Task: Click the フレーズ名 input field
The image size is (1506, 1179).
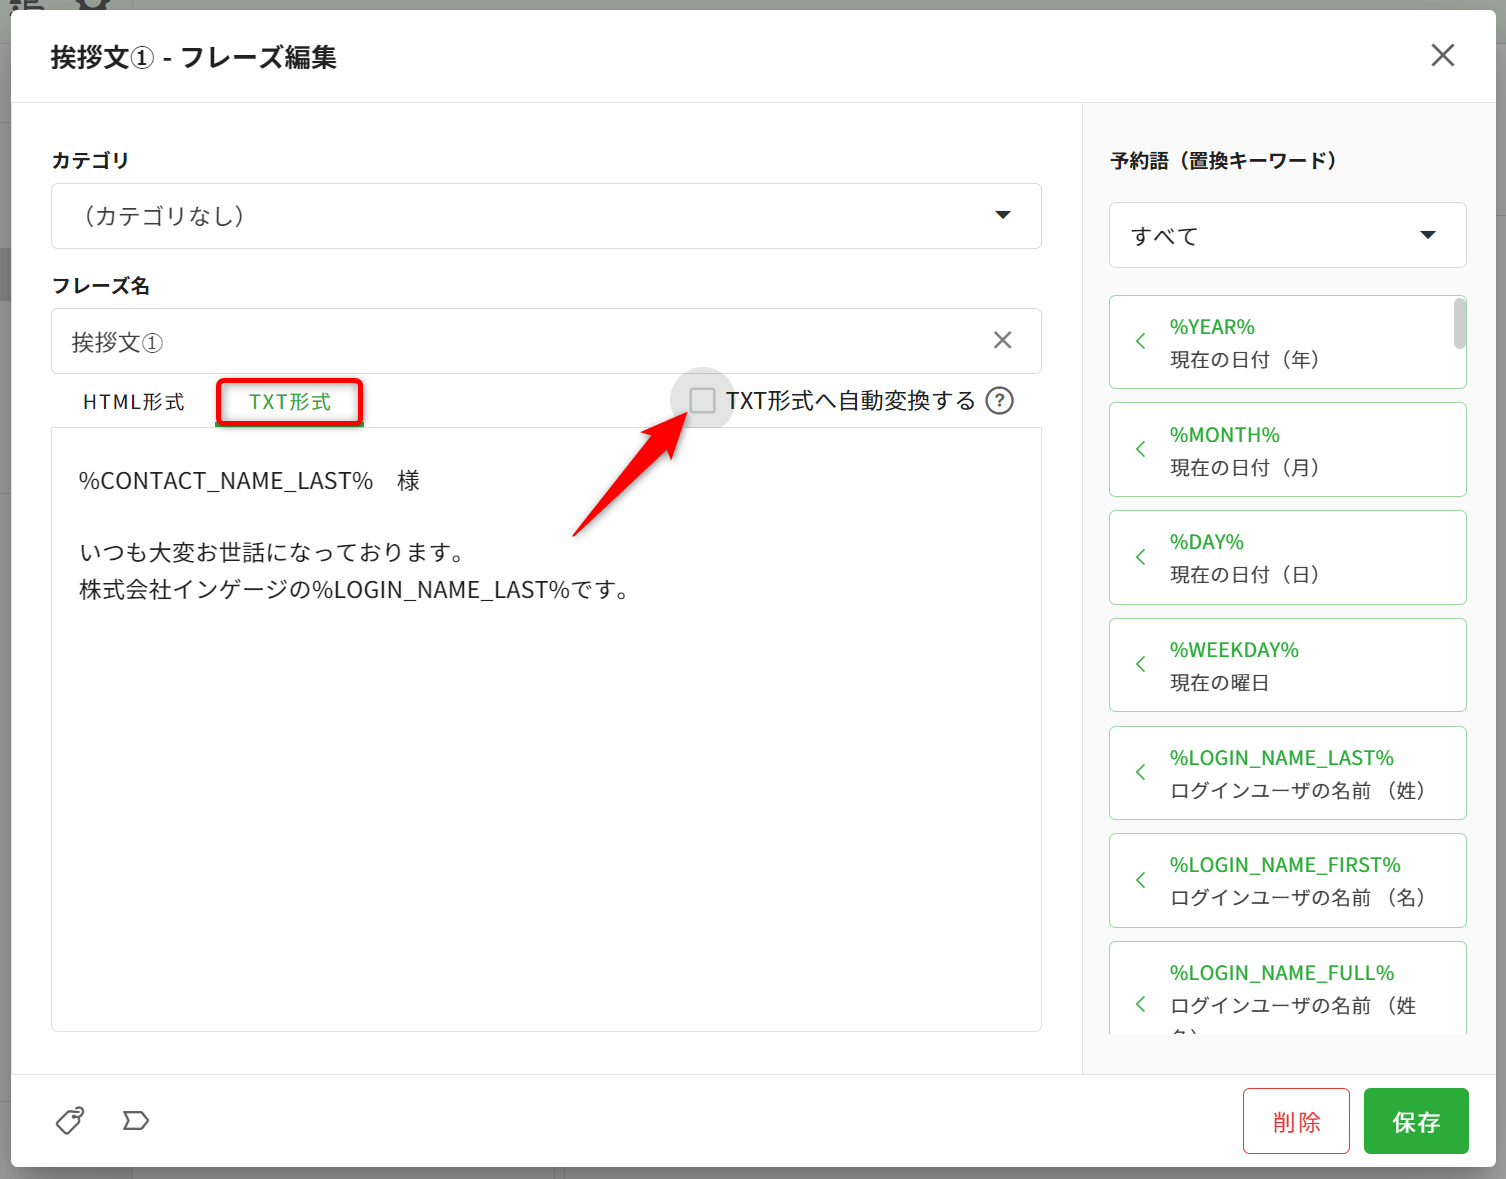Action: pyautogui.click(x=520, y=342)
